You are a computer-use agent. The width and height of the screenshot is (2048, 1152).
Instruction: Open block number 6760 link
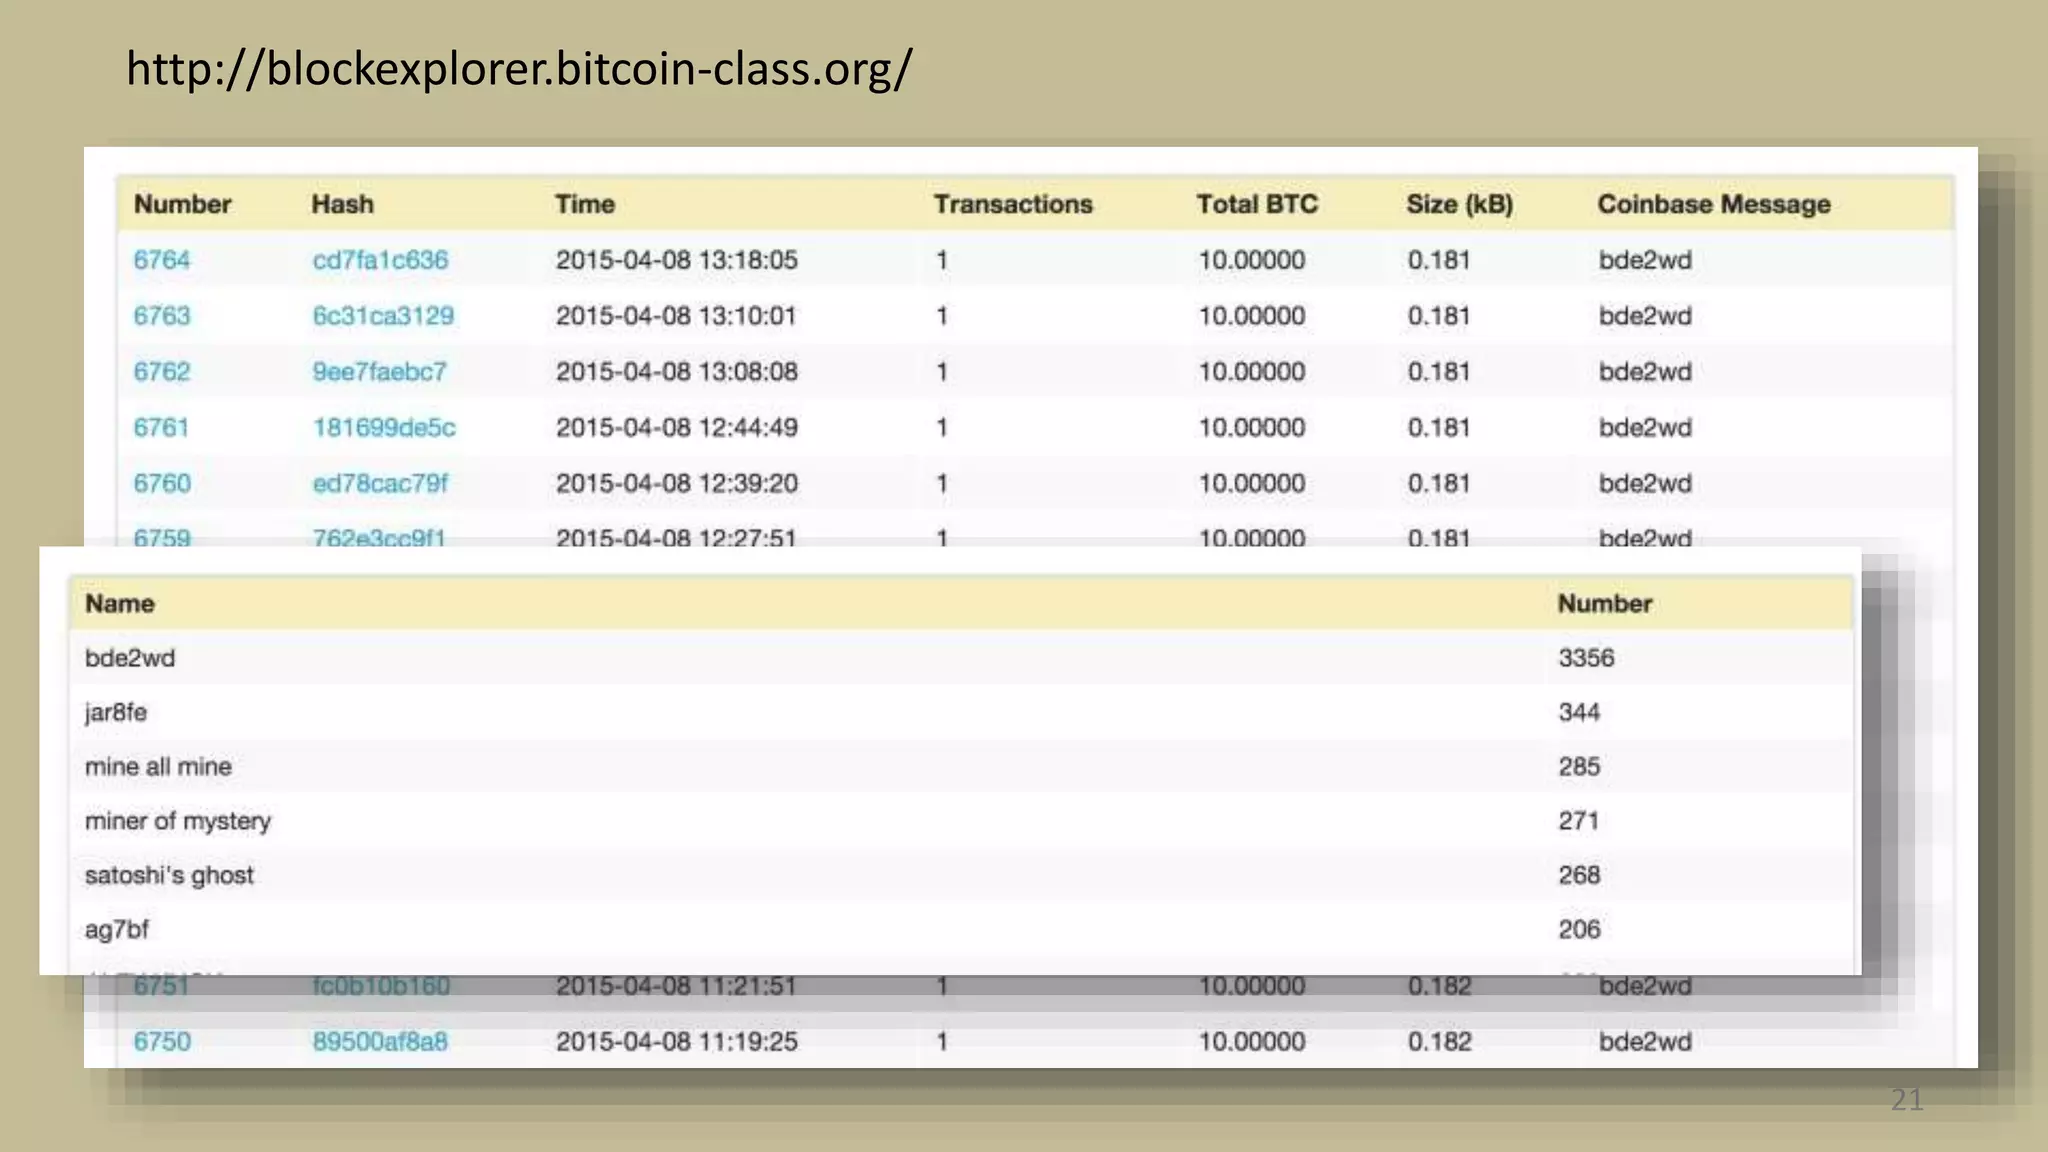[162, 484]
